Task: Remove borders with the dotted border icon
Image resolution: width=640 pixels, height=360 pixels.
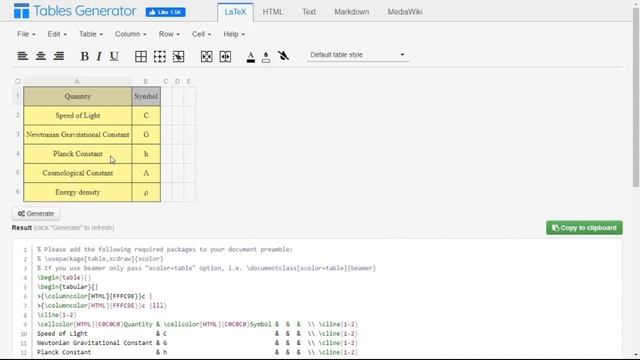Action: (x=160, y=56)
